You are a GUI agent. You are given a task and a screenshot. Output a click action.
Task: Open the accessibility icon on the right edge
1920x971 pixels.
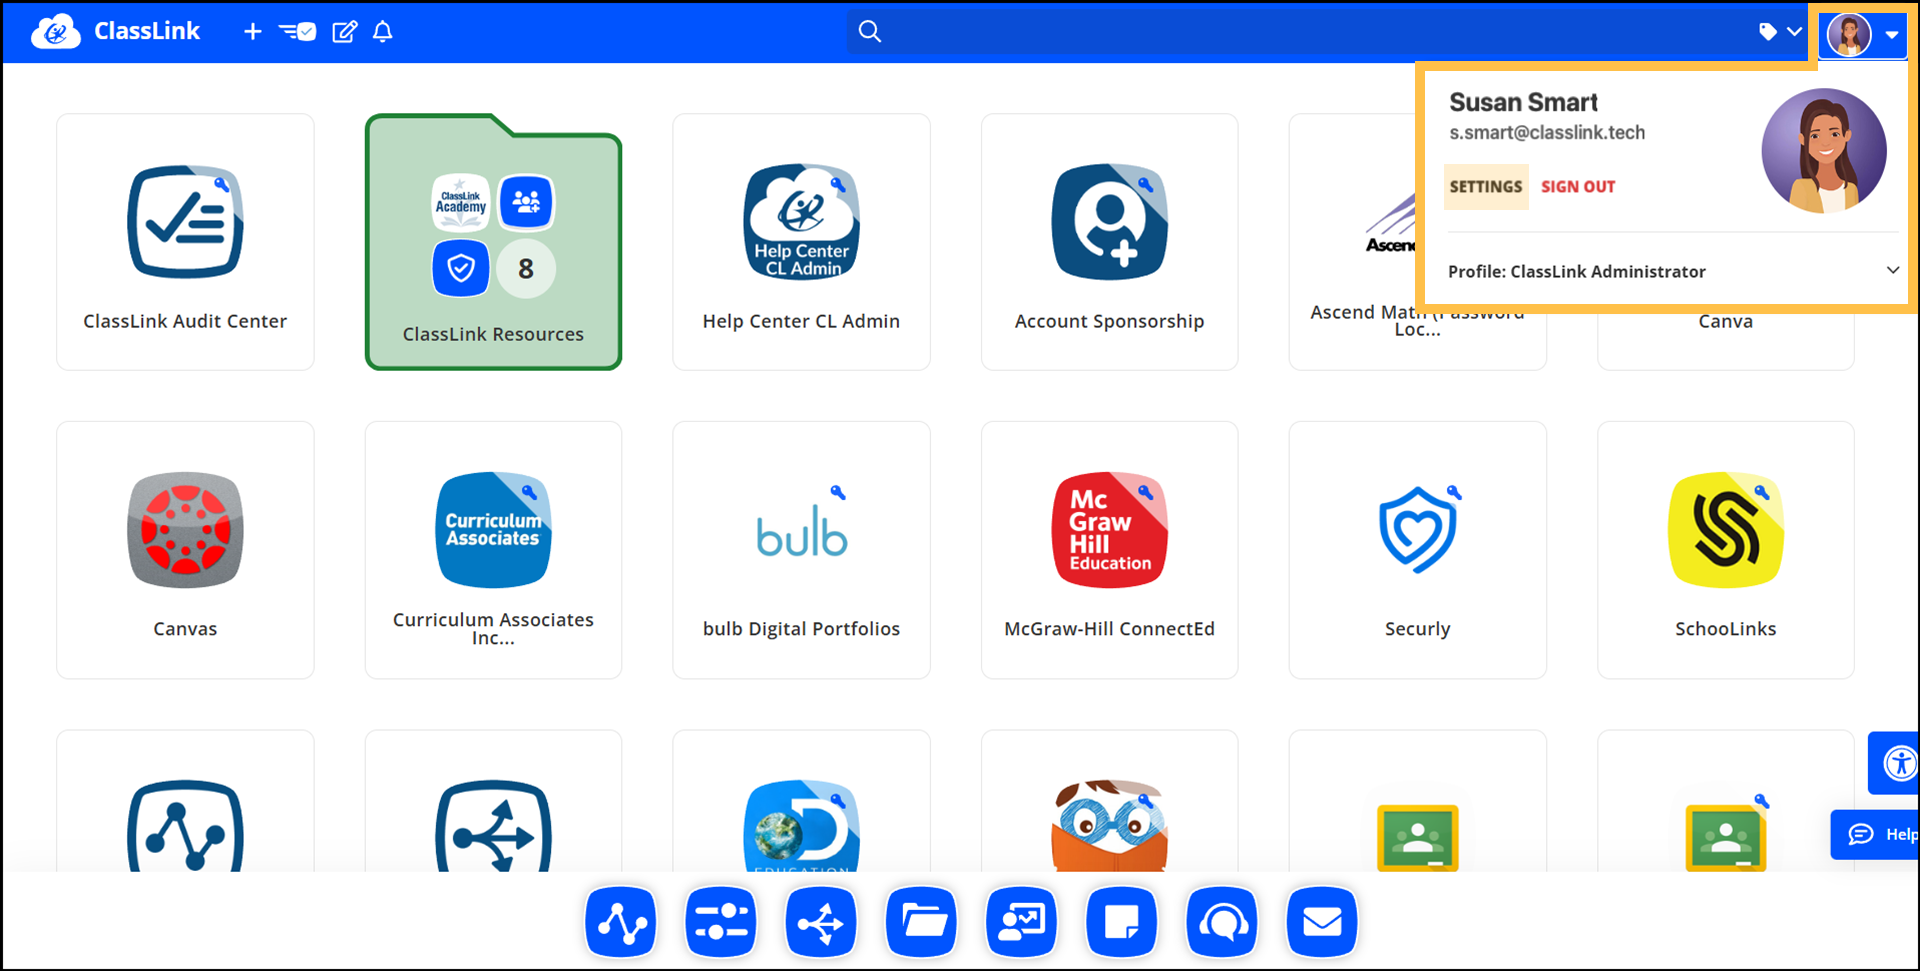click(x=1901, y=763)
